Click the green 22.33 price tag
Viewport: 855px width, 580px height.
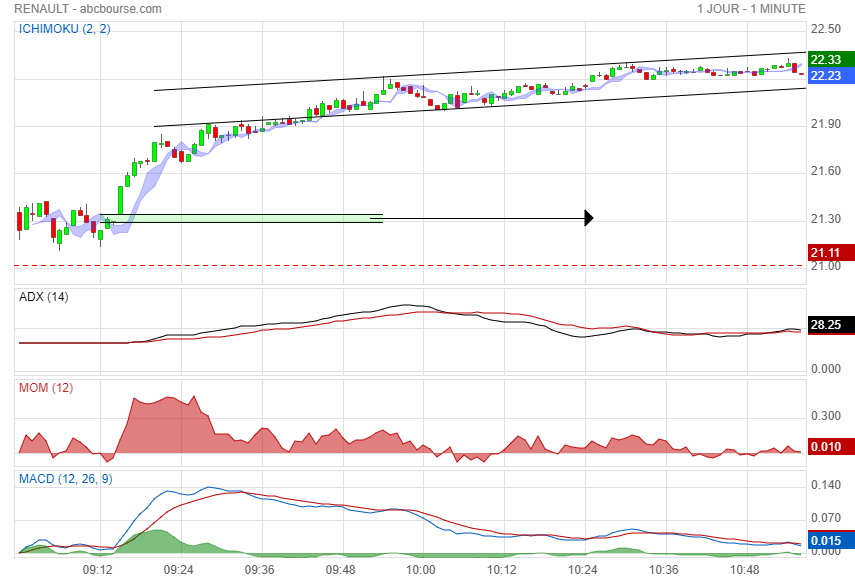point(830,59)
